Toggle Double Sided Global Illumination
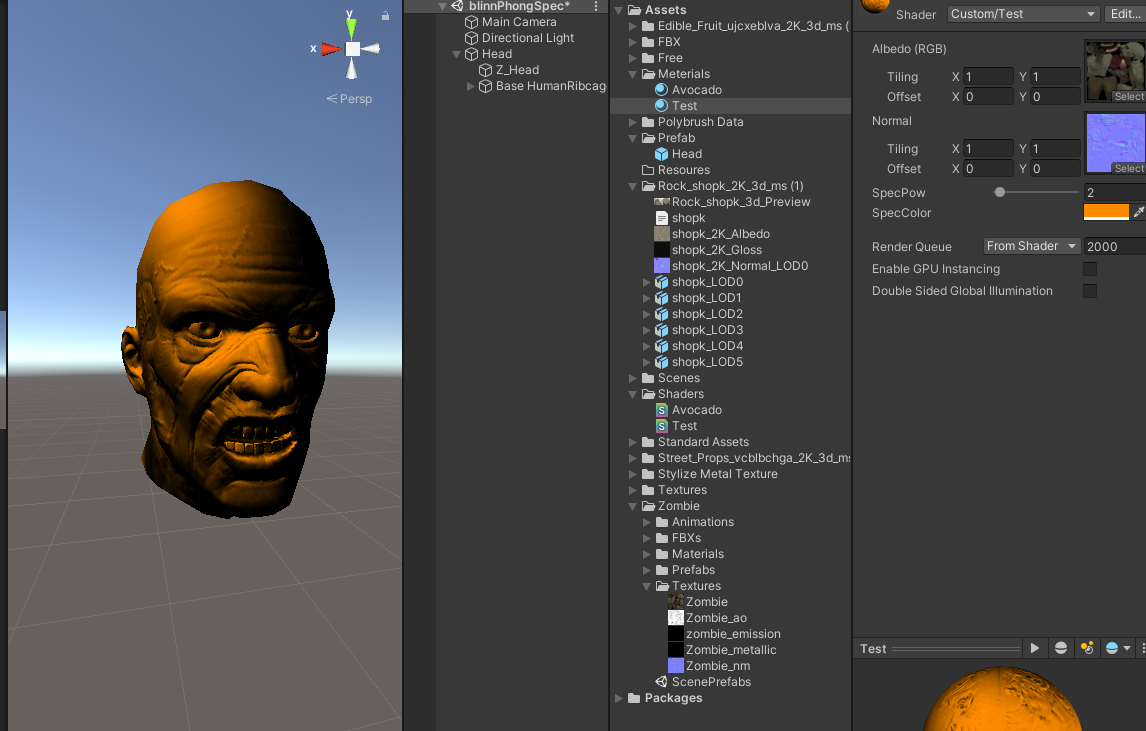The width and height of the screenshot is (1146, 731). 1090,291
